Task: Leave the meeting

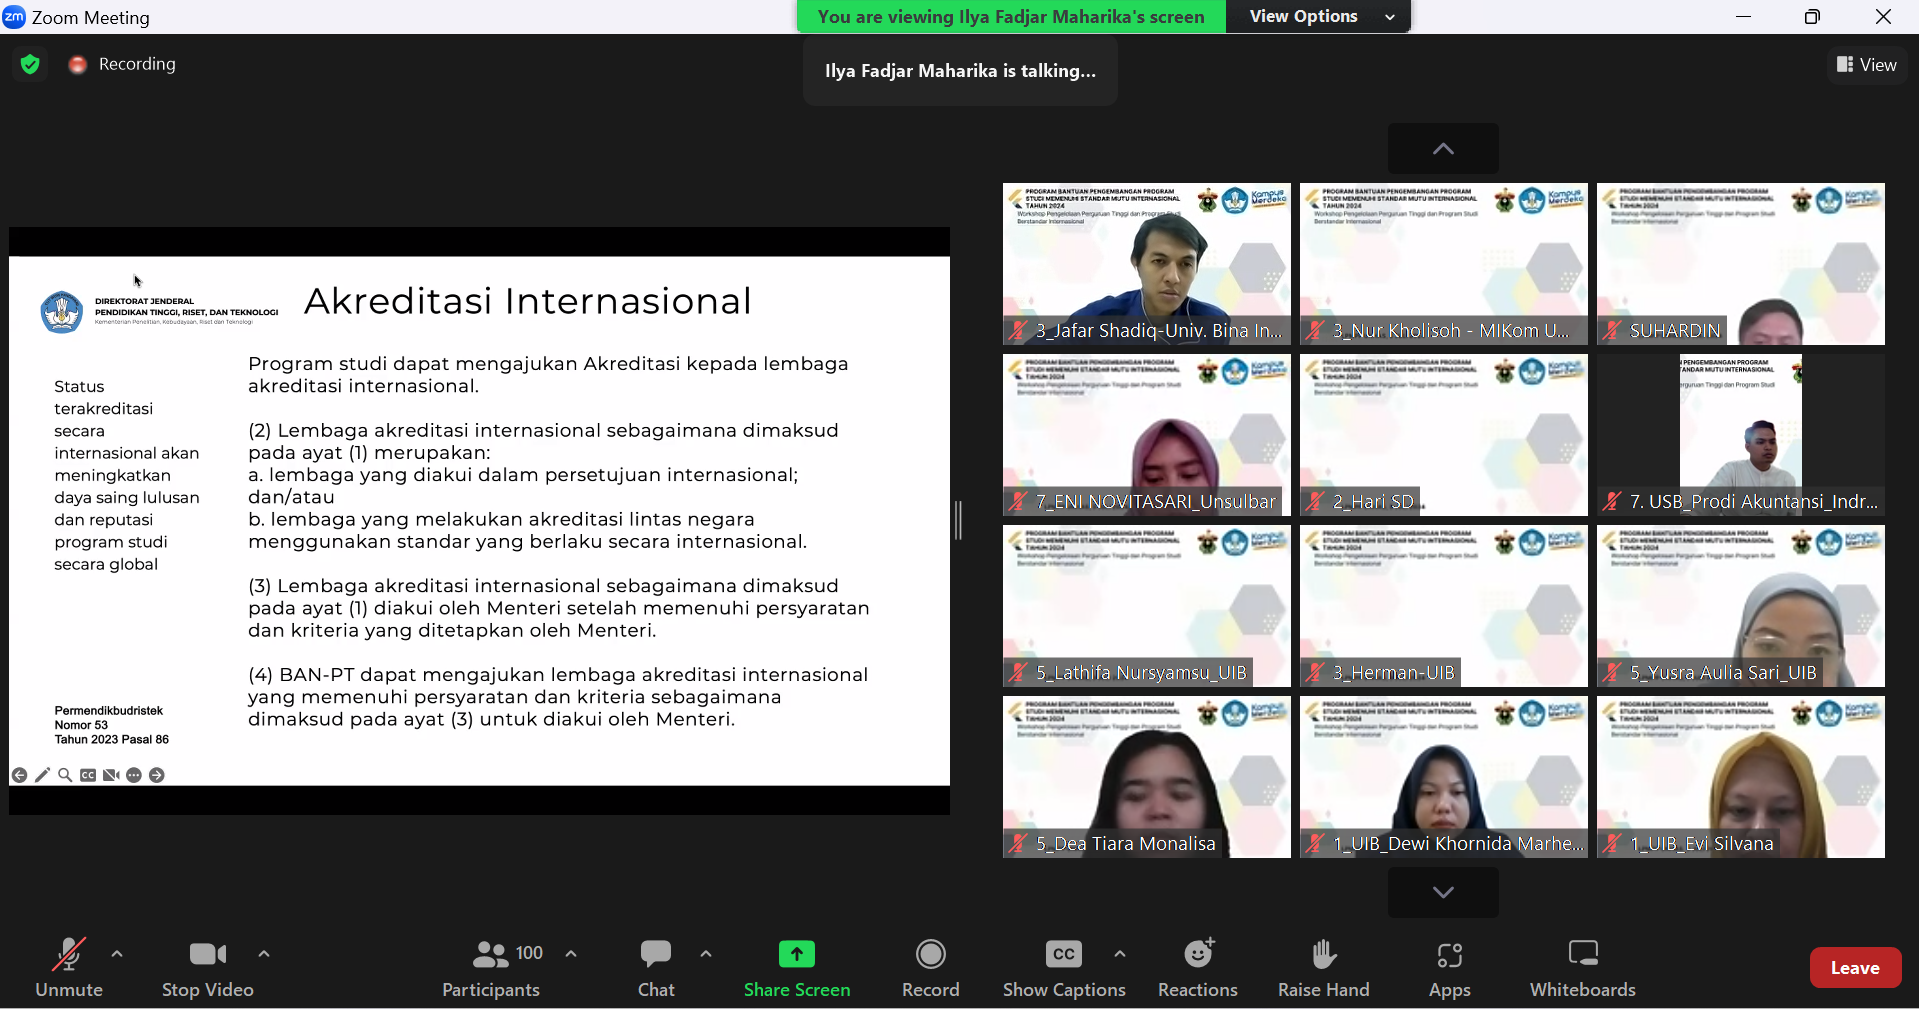Action: point(1855,967)
